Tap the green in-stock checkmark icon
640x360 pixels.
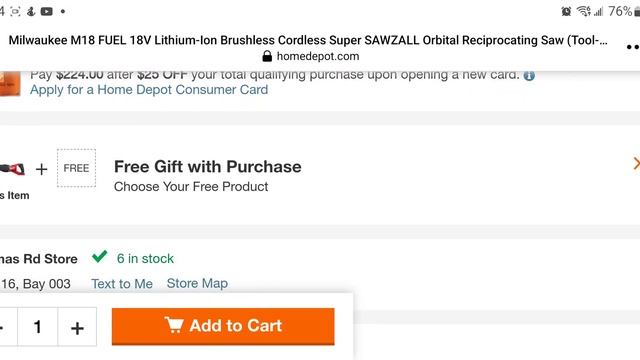(x=100, y=257)
